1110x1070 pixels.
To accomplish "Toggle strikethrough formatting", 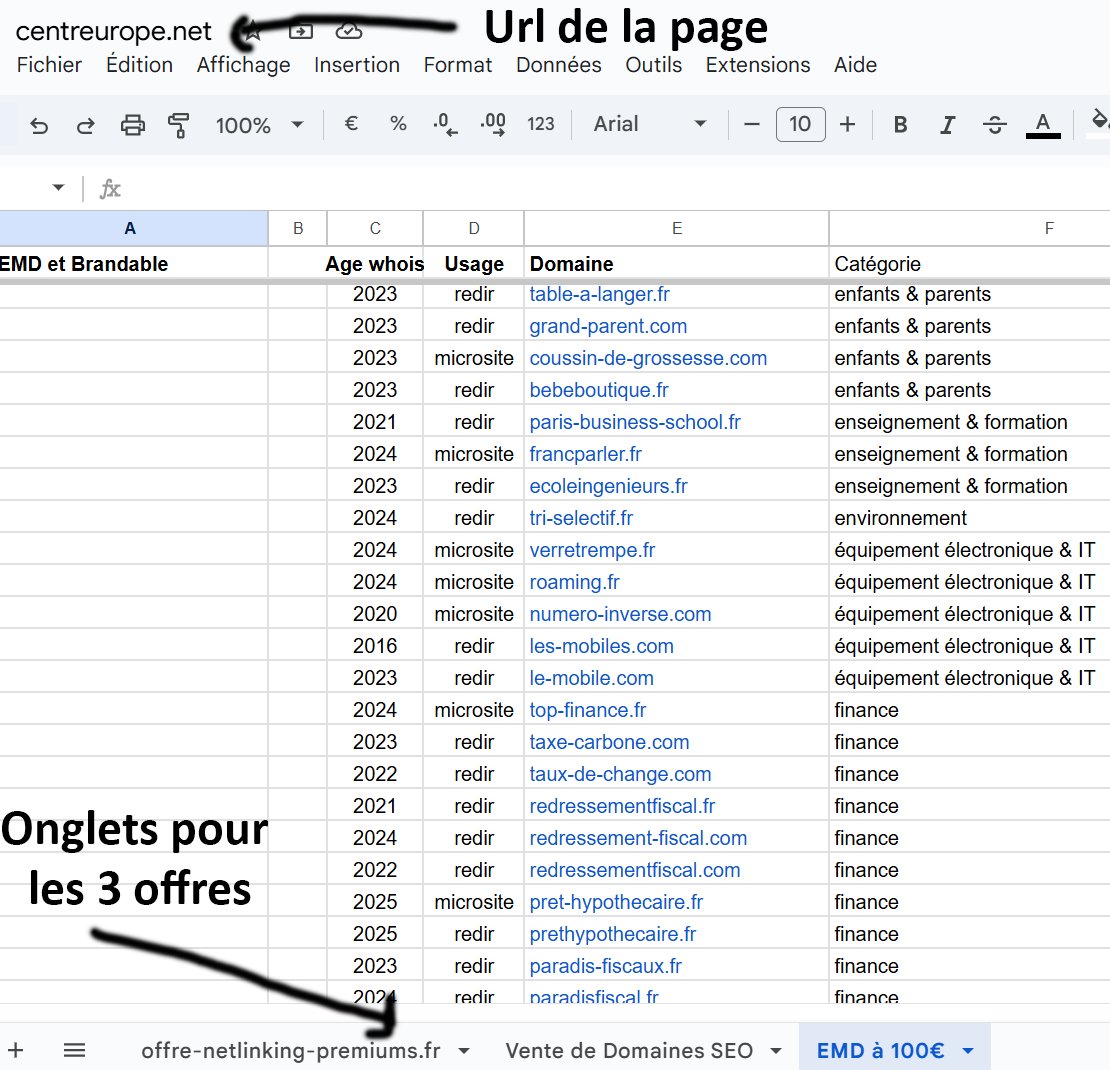I will tap(995, 125).
